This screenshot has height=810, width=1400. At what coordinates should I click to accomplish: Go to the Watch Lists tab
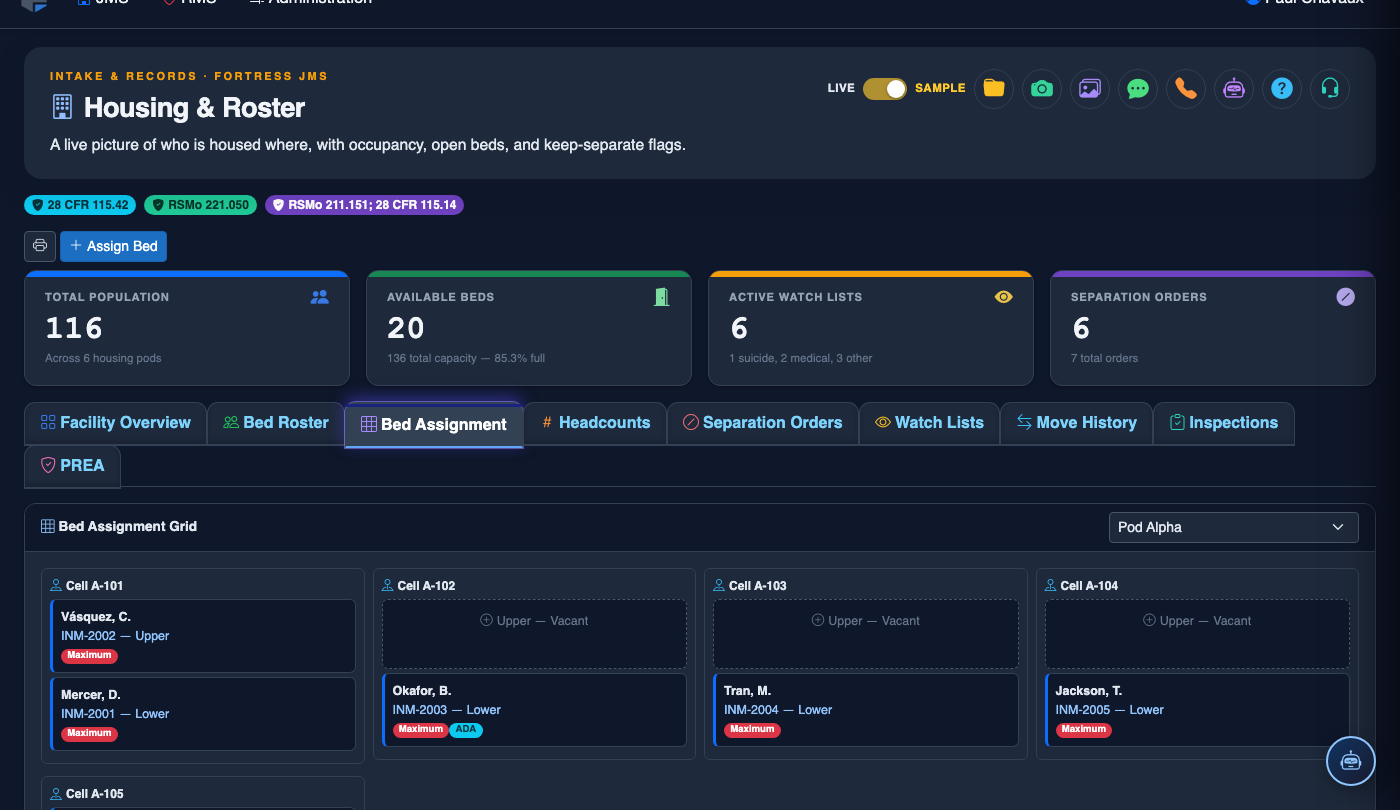coord(930,423)
